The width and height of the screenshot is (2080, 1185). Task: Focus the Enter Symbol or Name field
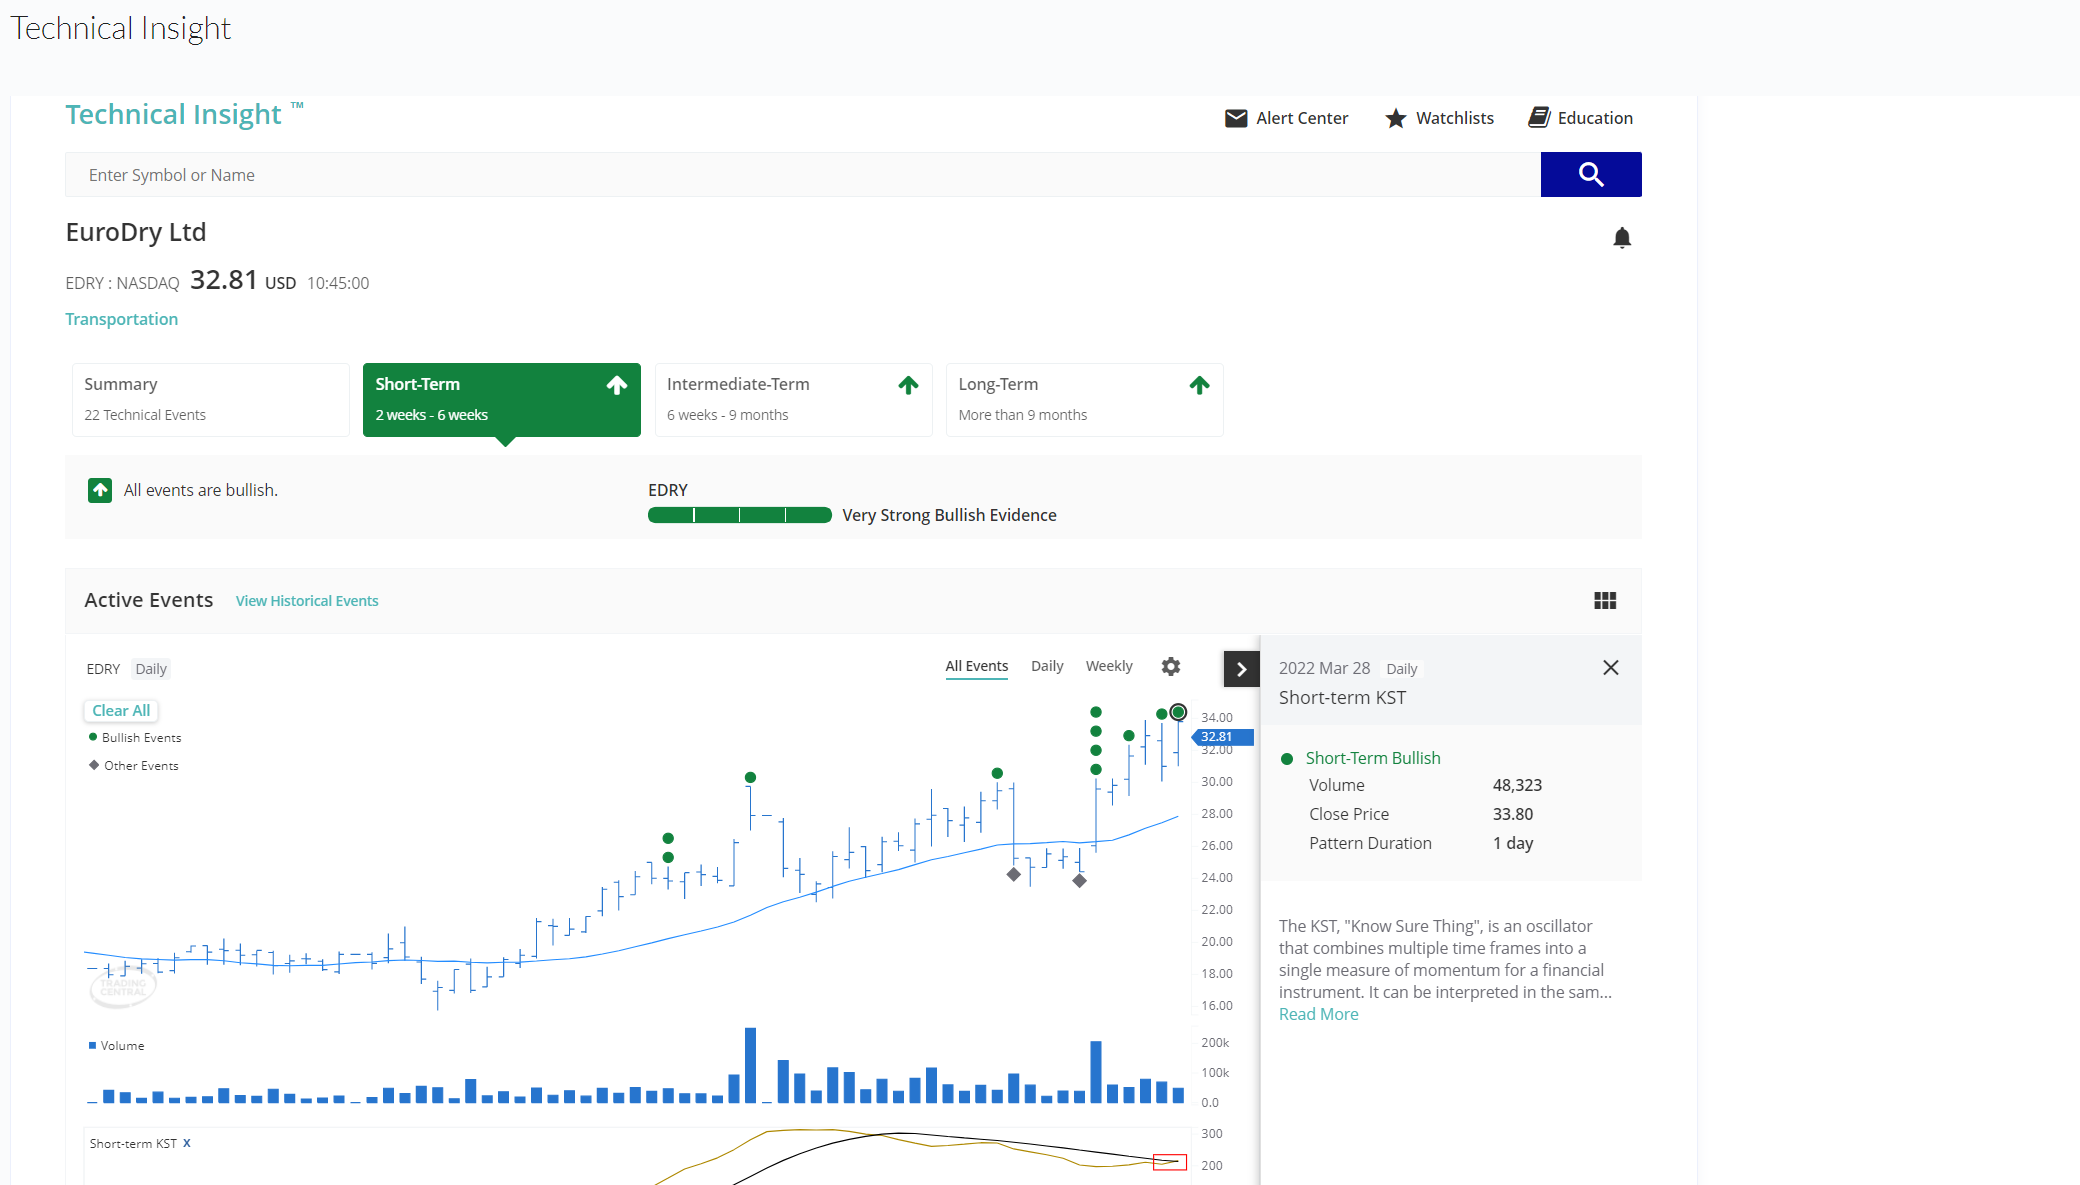[802, 175]
